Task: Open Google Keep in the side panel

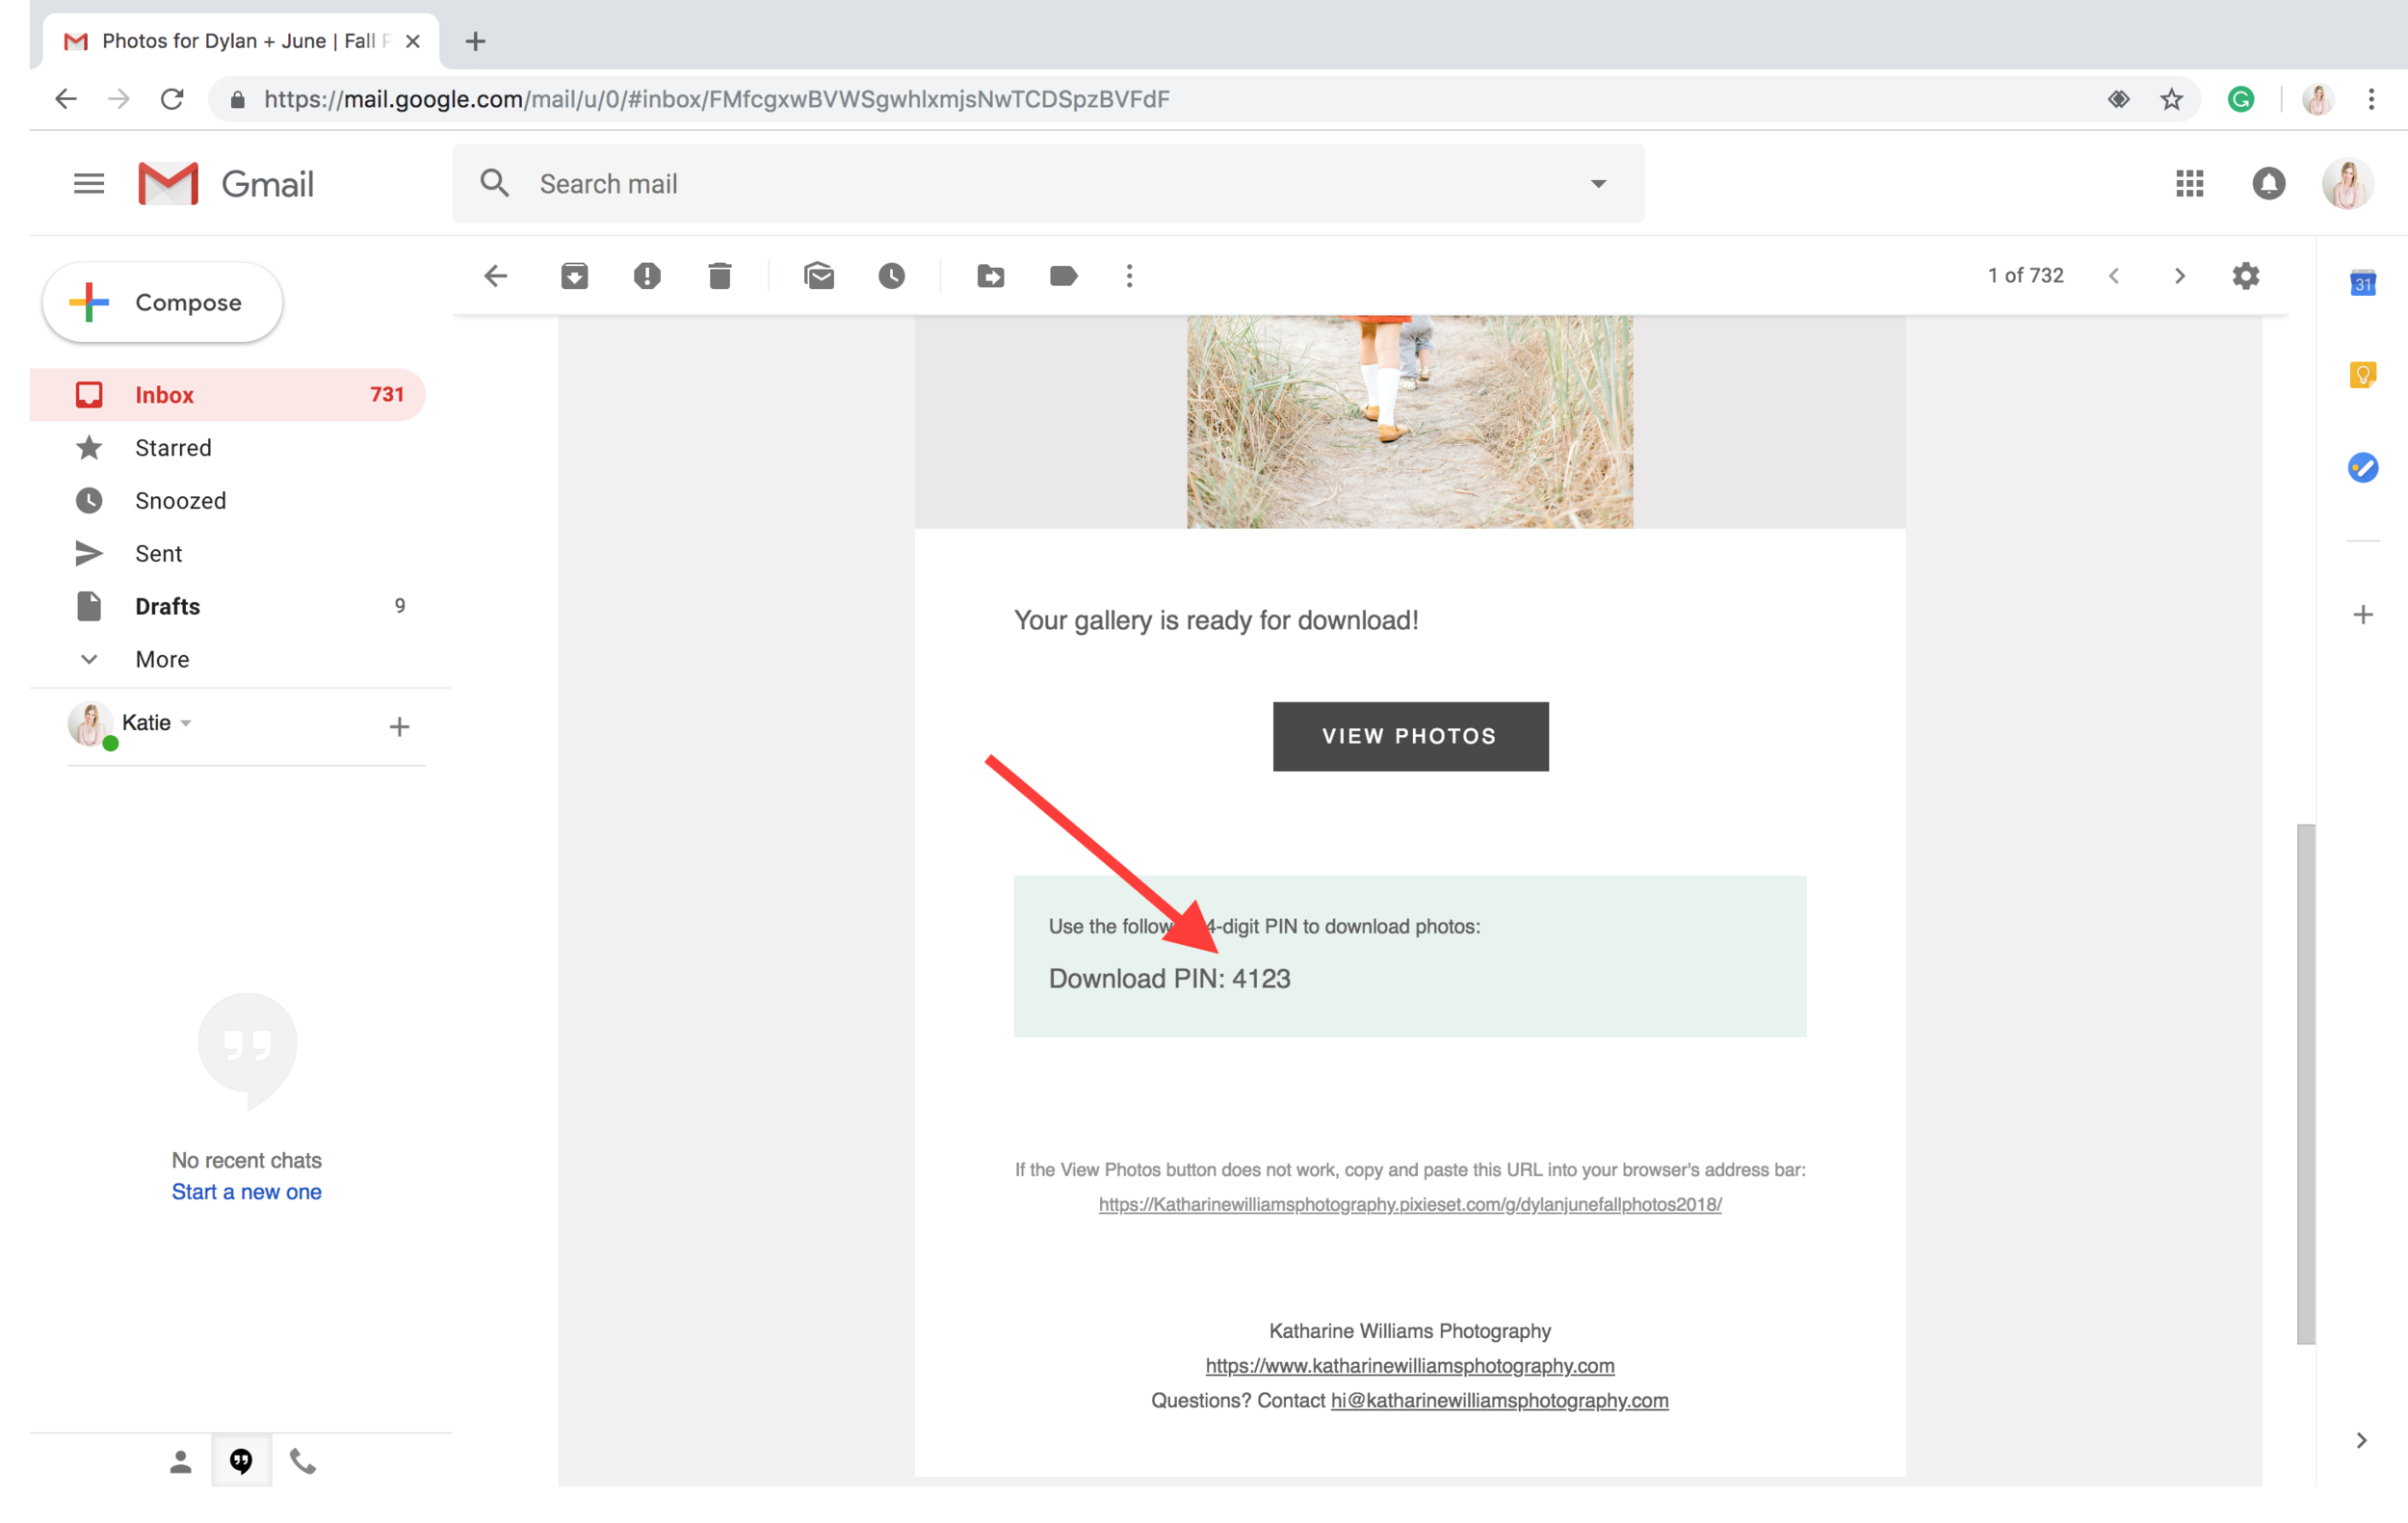Action: [2364, 373]
